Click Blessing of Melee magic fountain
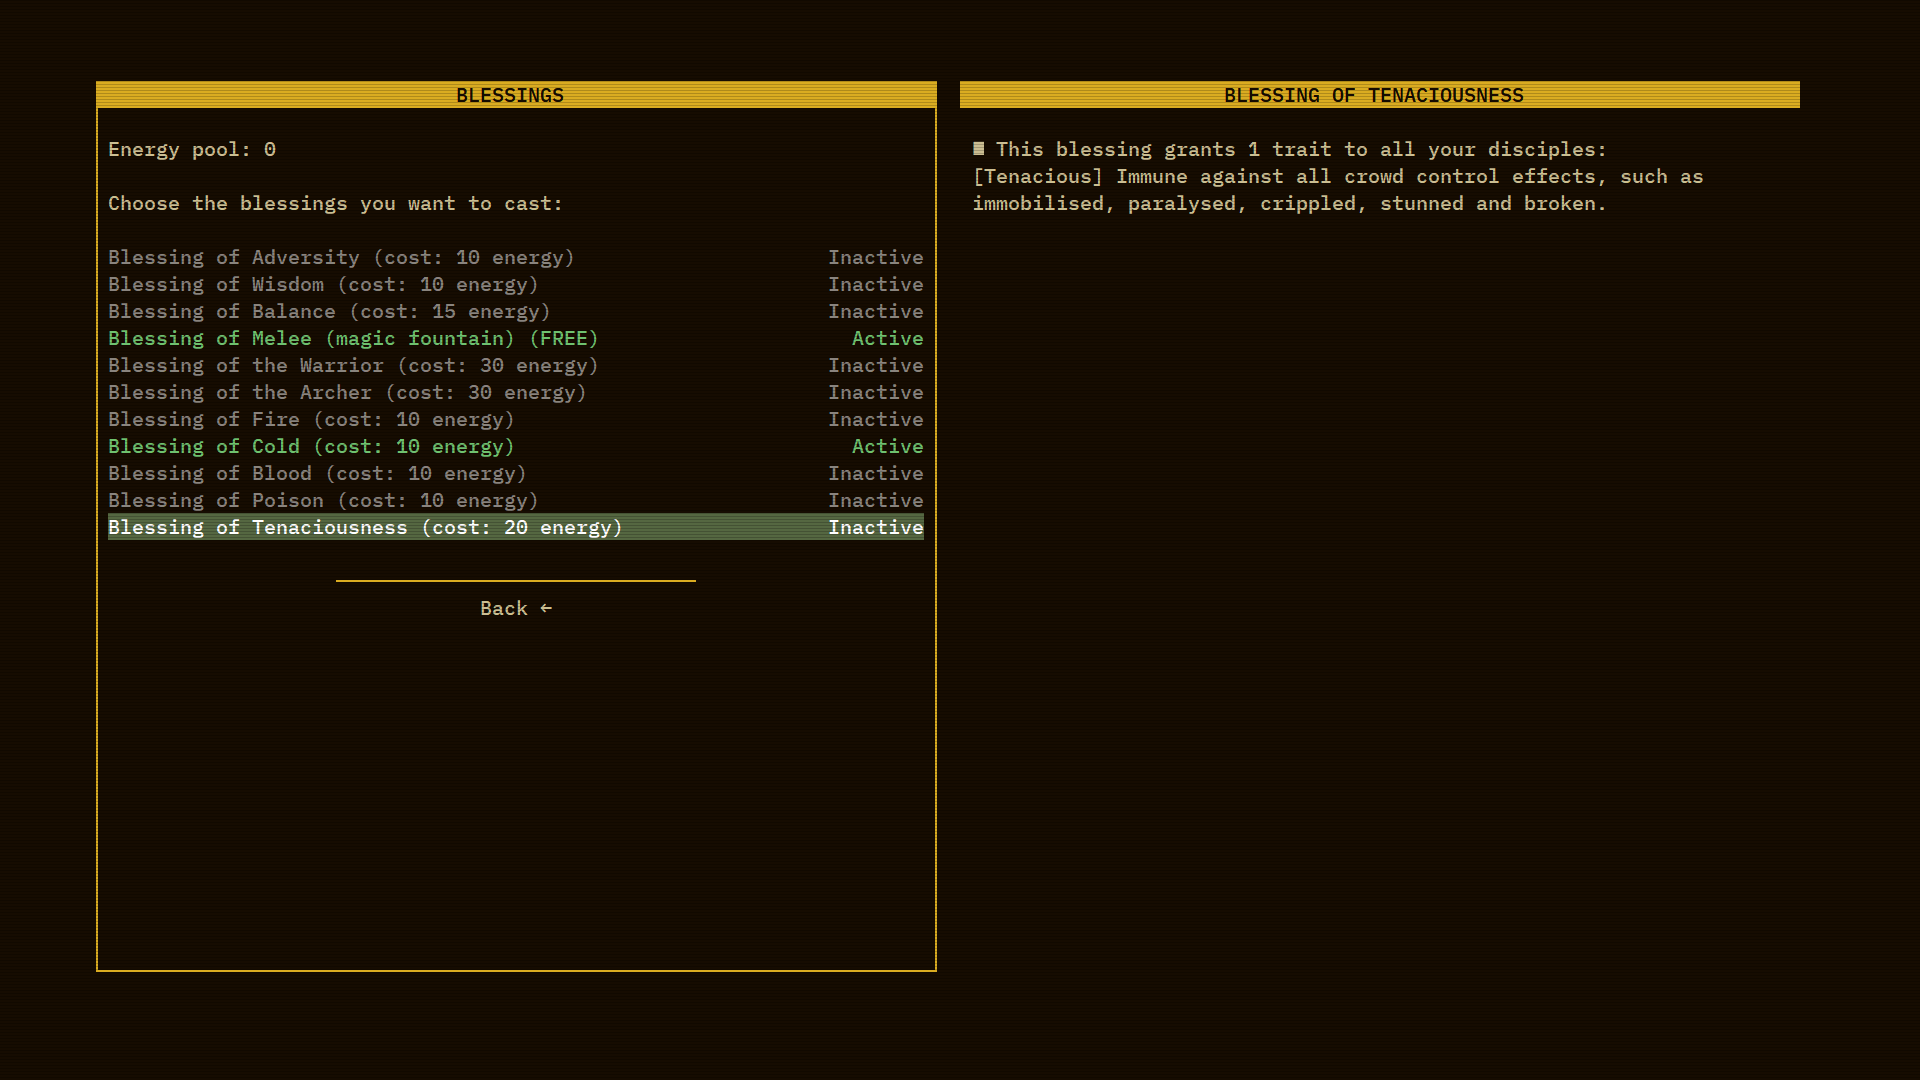Image resolution: width=1920 pixels, height=1080 pixels. coord(353,339)
